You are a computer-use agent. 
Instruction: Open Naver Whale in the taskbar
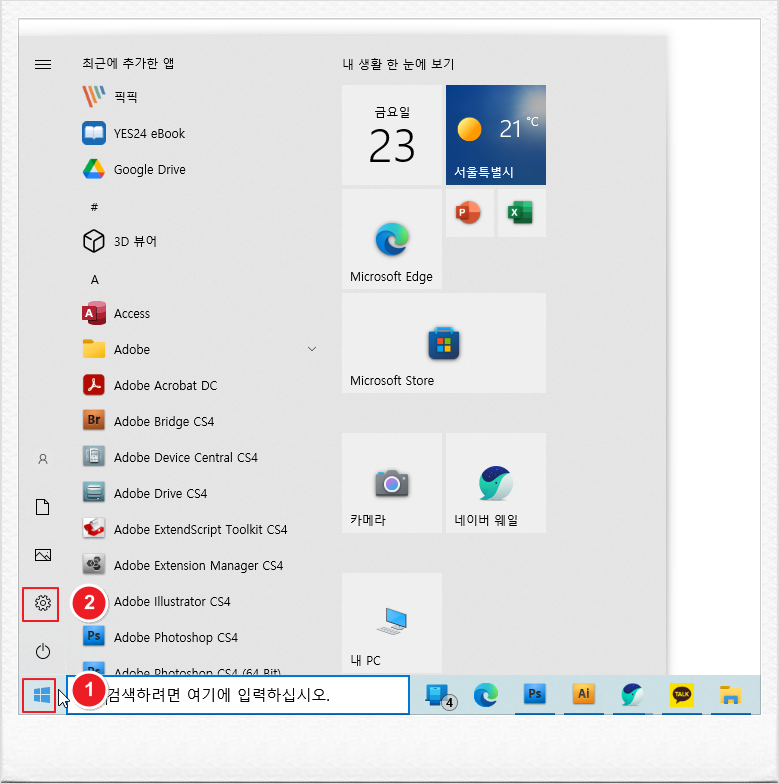click(x=632, y=694)
